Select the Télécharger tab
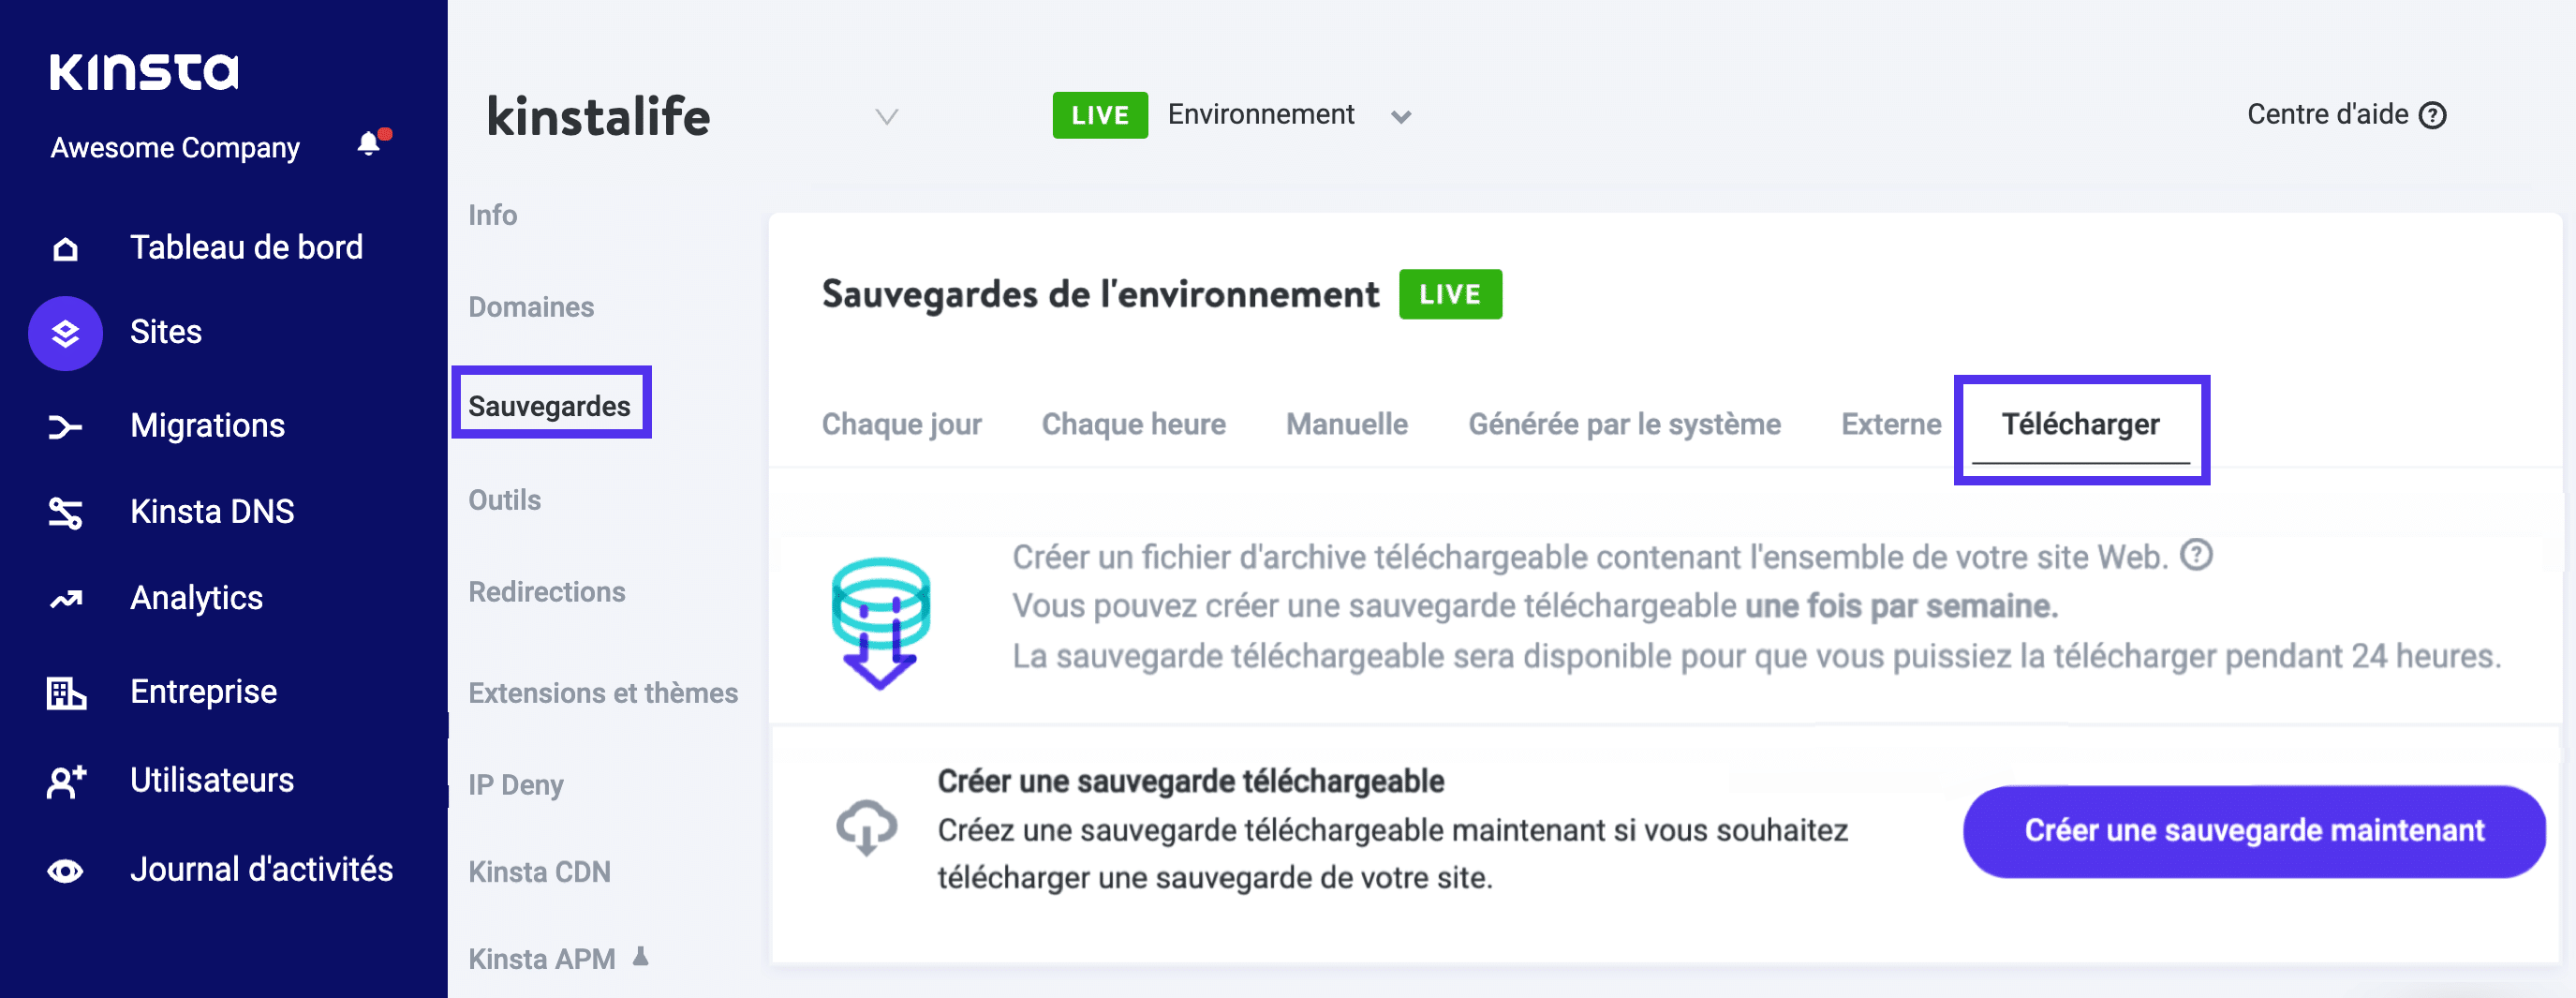The width and height of the screenshot is (2576, 998). 2081,424
